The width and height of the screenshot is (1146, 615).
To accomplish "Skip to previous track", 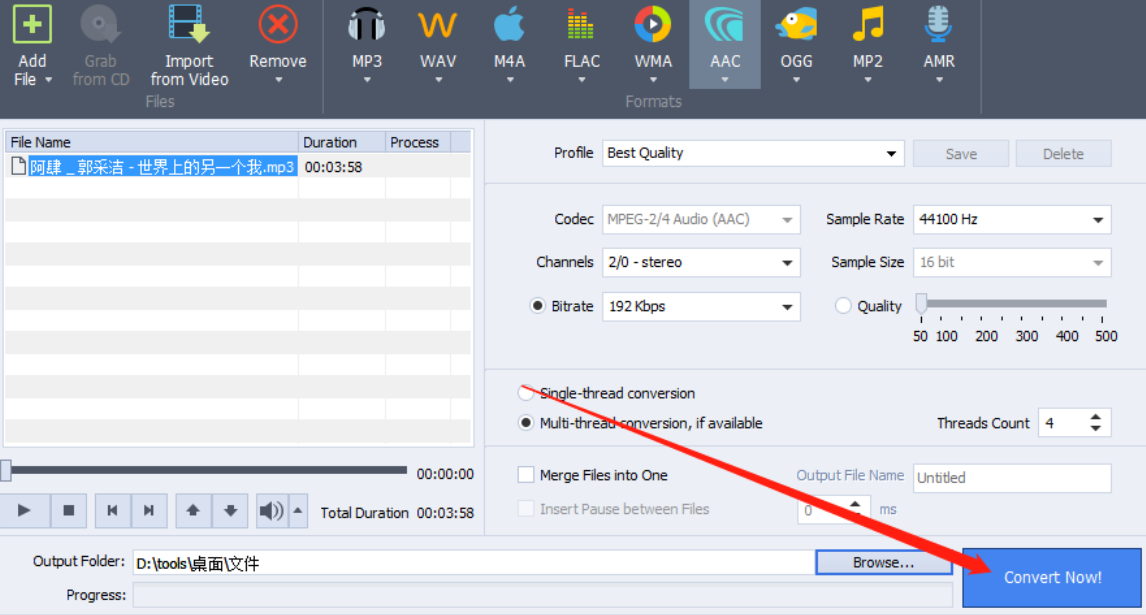I will 113,510.
